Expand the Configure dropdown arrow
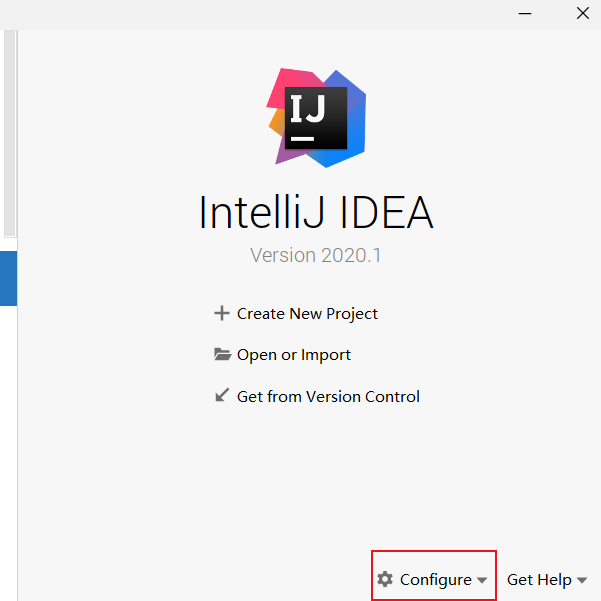This screenshot has height=601, width=601. pyautogui.click(x=482, y=580)
